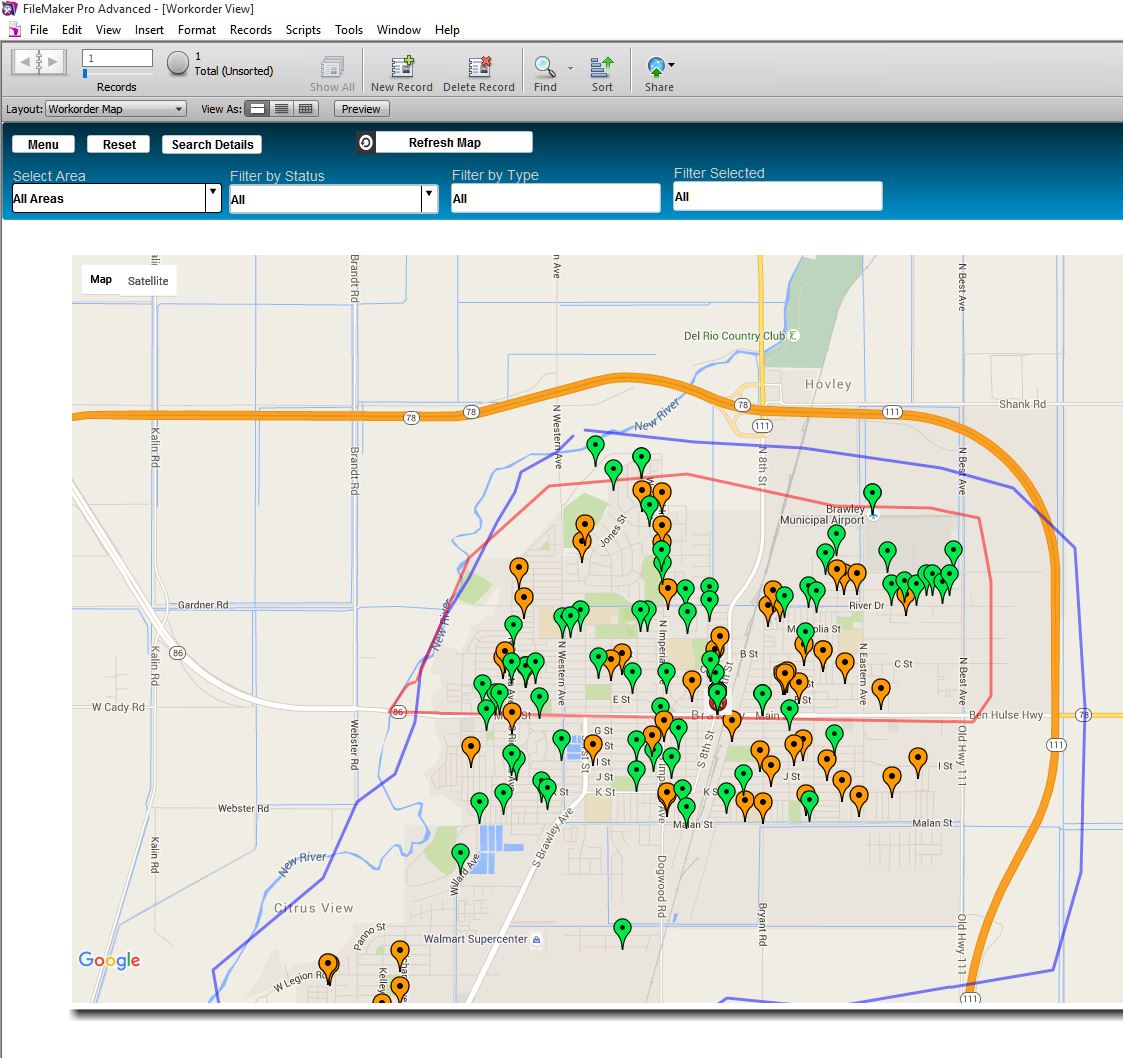Open the Records menu

251,30
